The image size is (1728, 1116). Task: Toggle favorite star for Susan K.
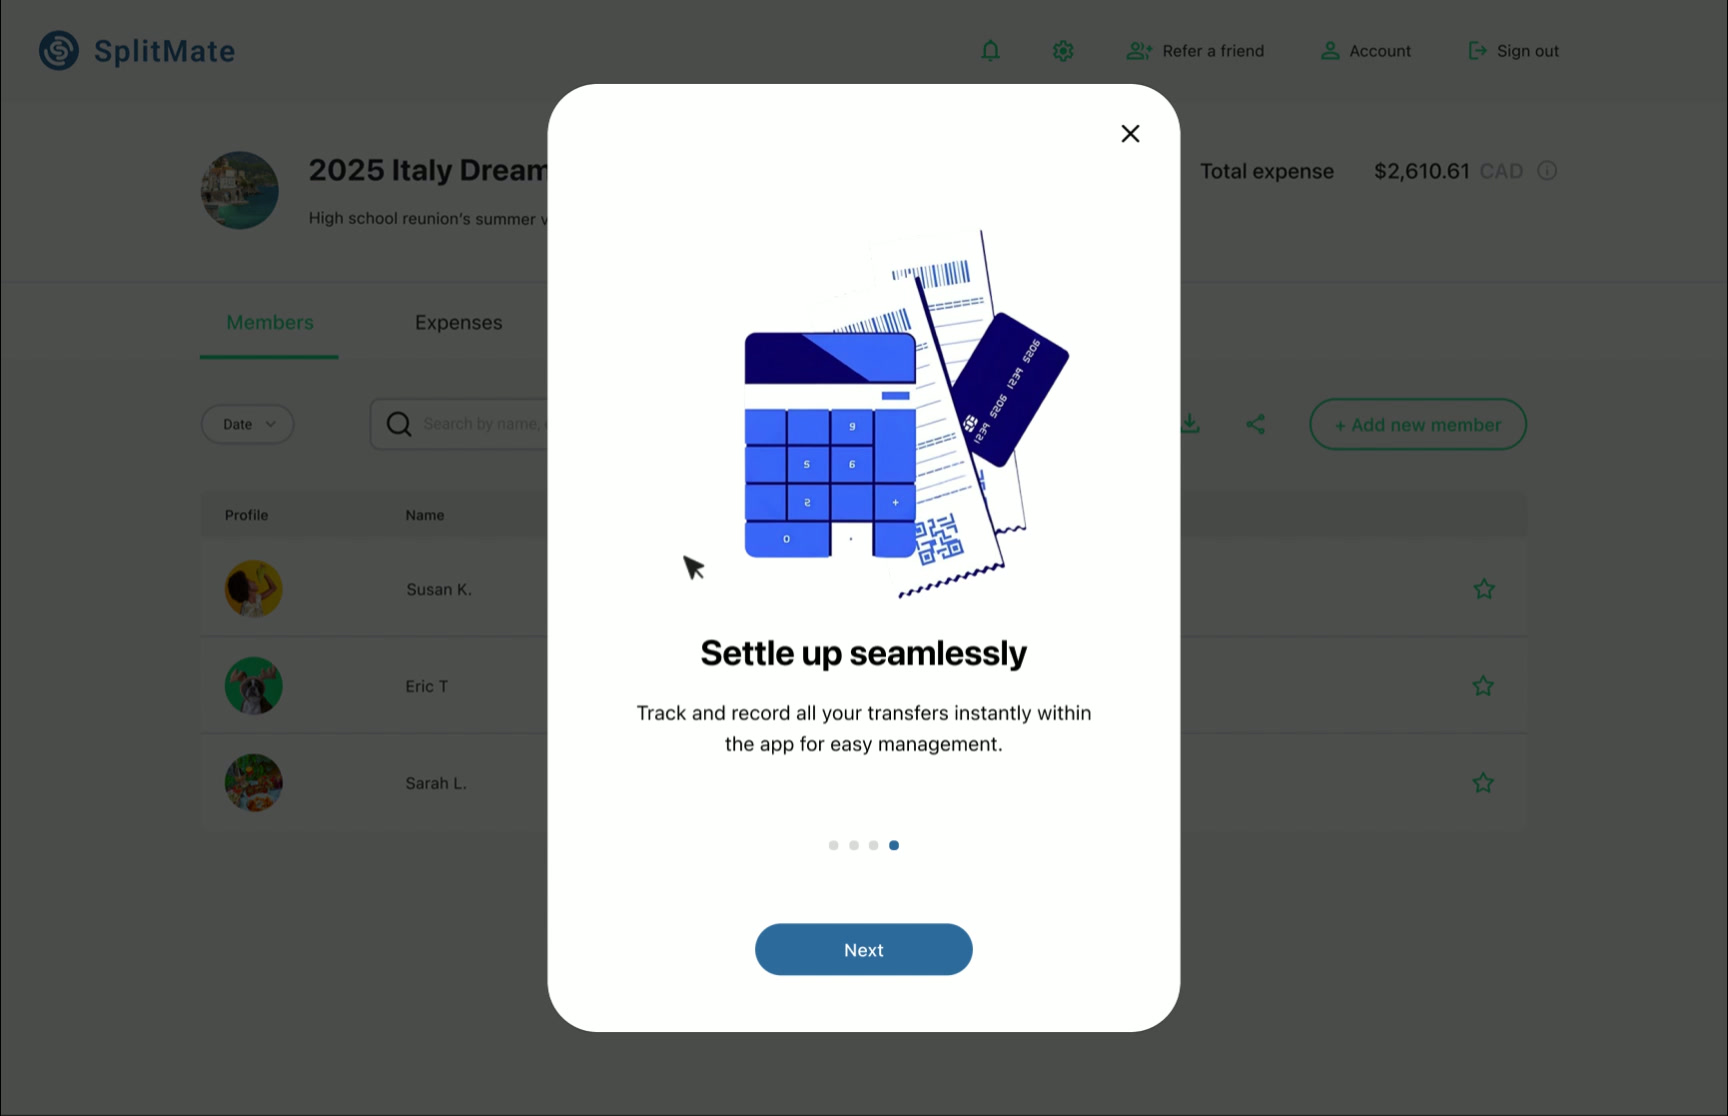click(x=1484, y=589)
